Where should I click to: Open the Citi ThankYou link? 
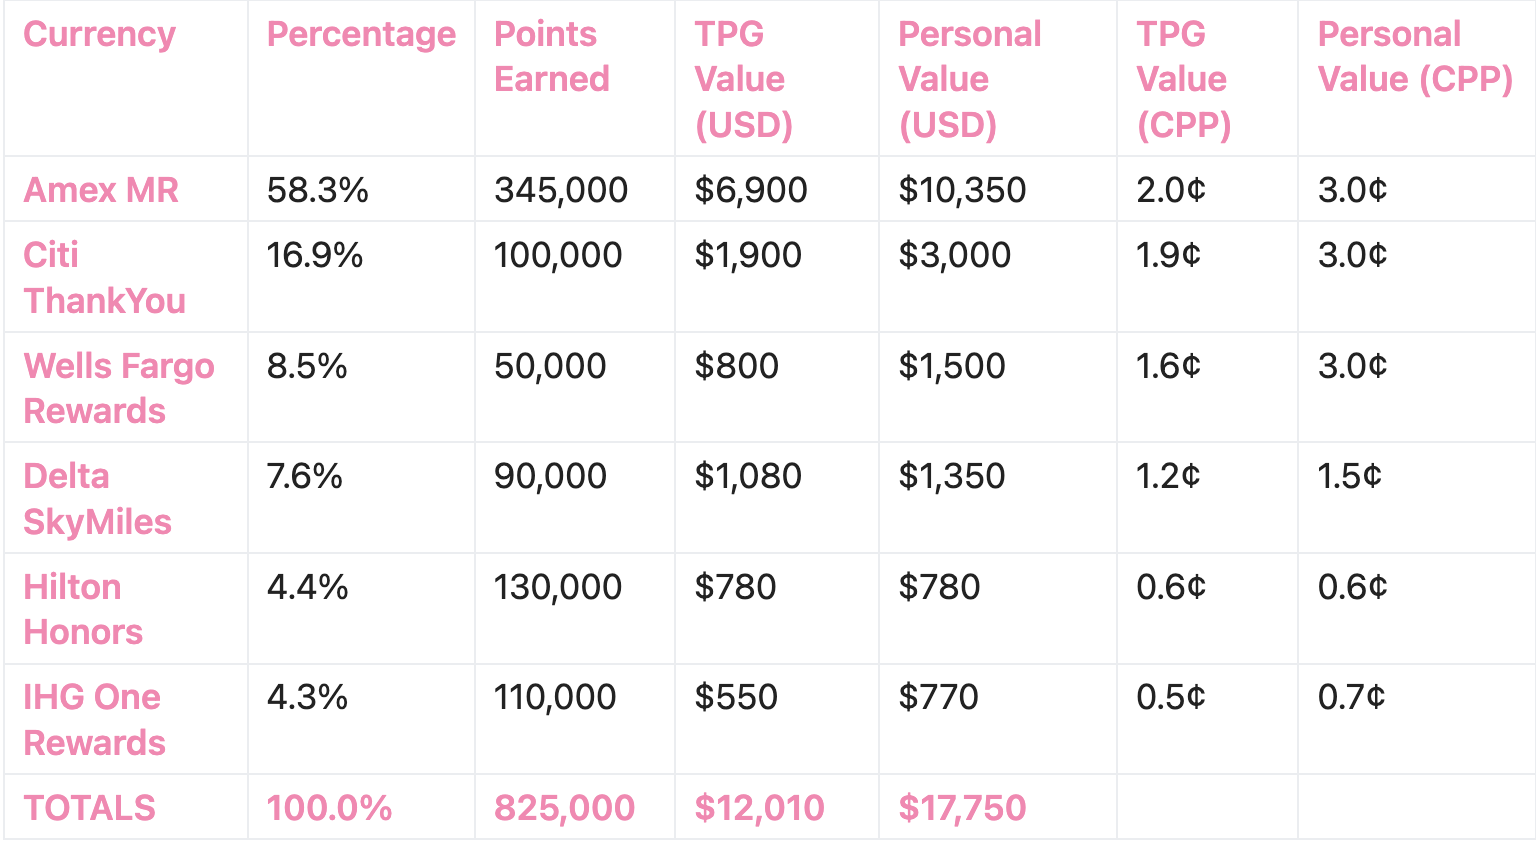click(x=104, y=278)
